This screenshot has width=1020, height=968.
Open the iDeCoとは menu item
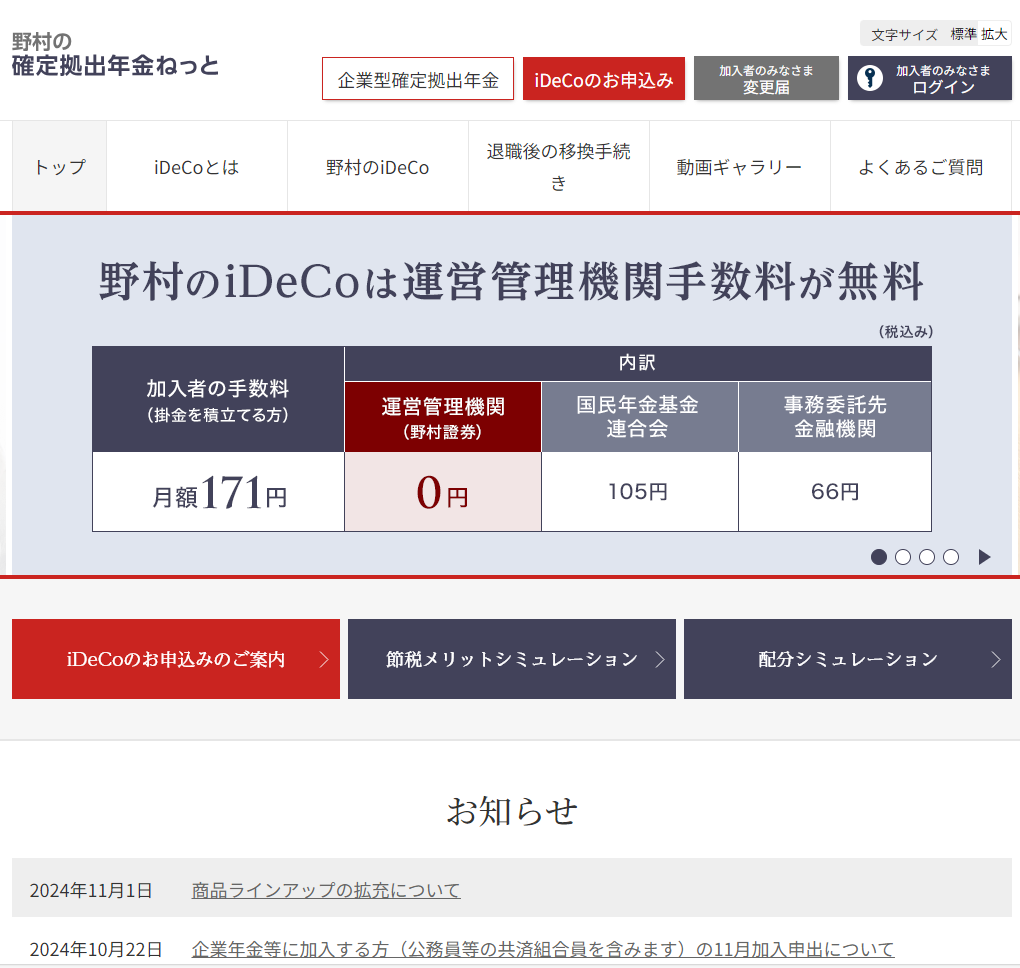tap(197, 167)
